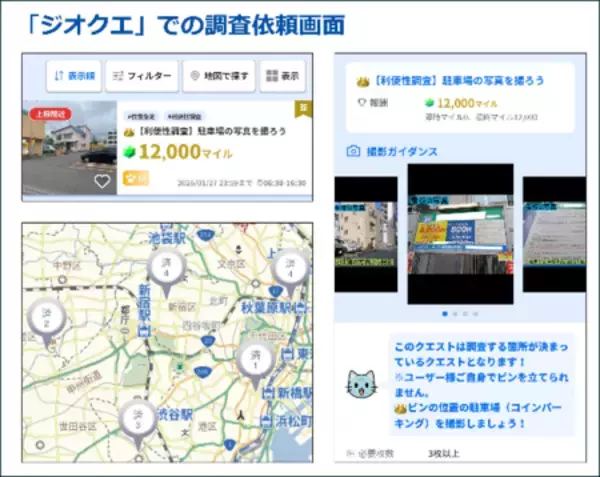Click the orange paw badge on quest card

pyautogui.click(x=135, y=178)
